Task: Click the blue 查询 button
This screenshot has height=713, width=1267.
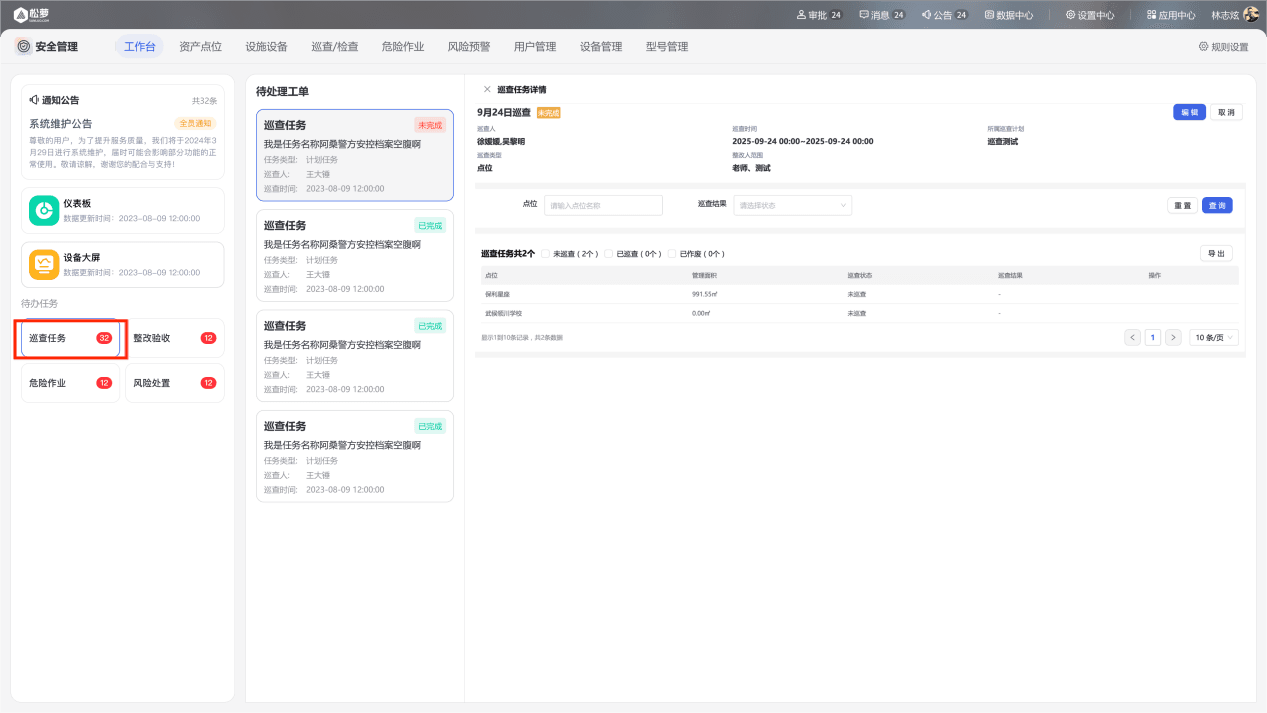Action: coord(1217,205)
